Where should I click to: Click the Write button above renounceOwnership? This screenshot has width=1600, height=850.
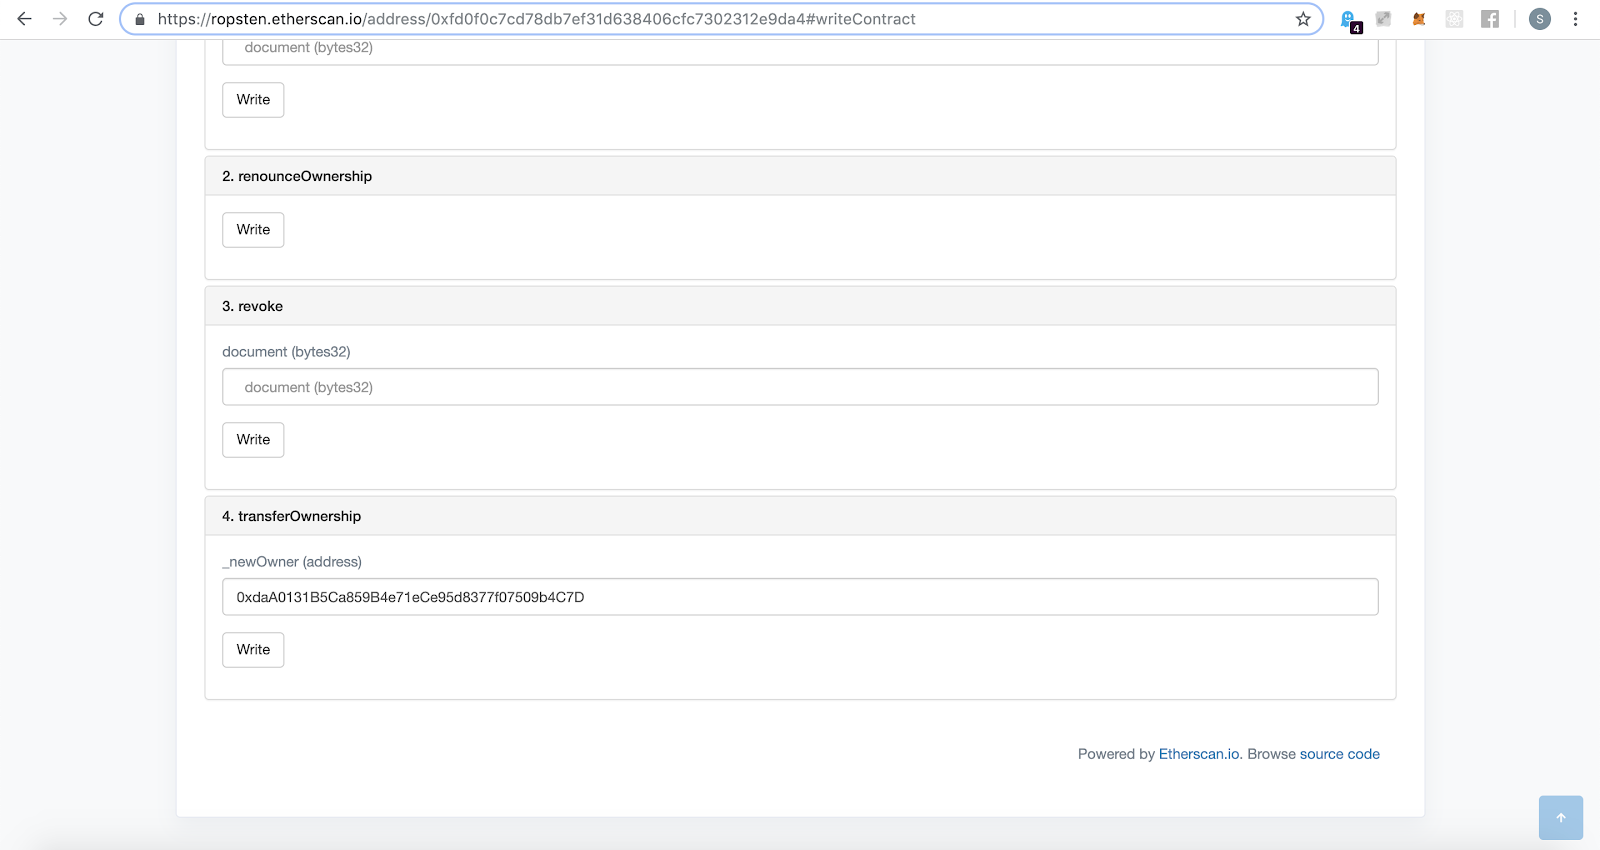253,100
